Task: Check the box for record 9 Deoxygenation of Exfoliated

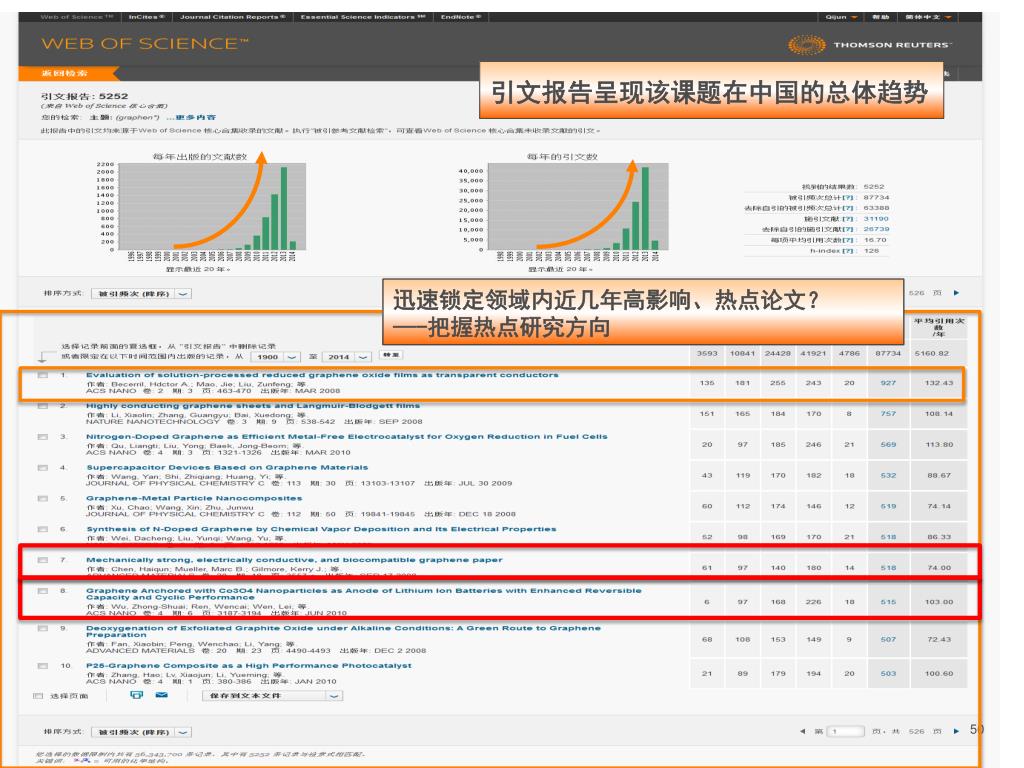Action: (x=43, y=628)
